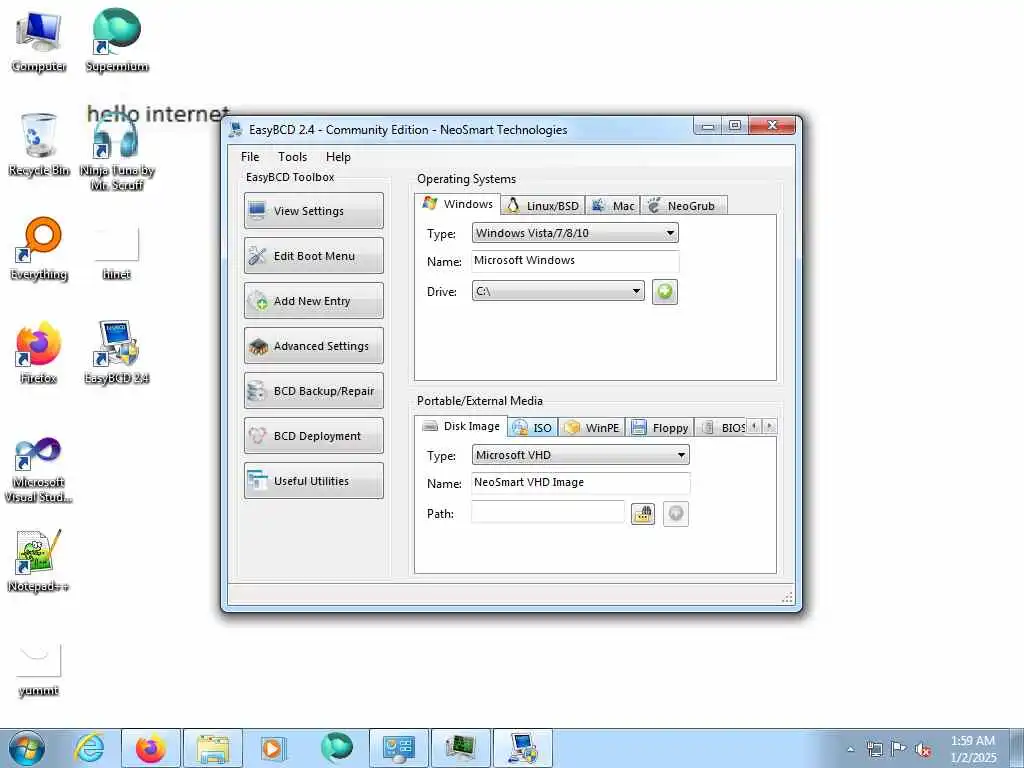
Task: Open Supermium from the taskbar
Action: (x=336, y=748)
